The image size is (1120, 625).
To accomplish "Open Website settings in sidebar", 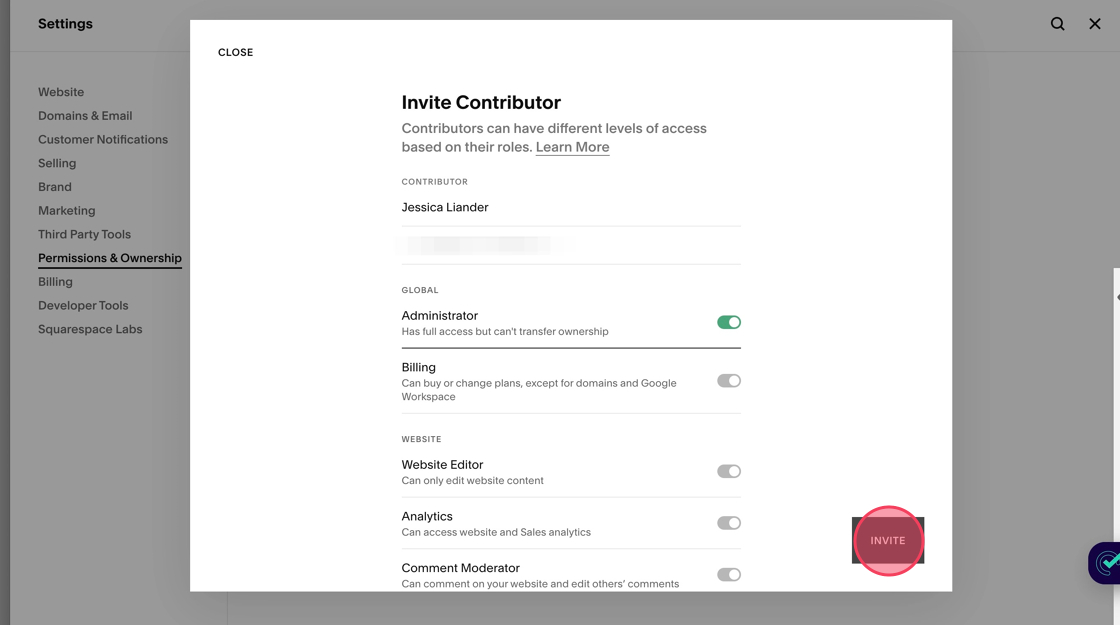I will tap(61, 92).
